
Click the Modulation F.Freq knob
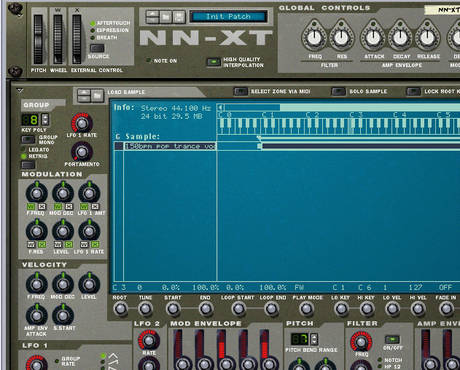(x=36, y=193)
